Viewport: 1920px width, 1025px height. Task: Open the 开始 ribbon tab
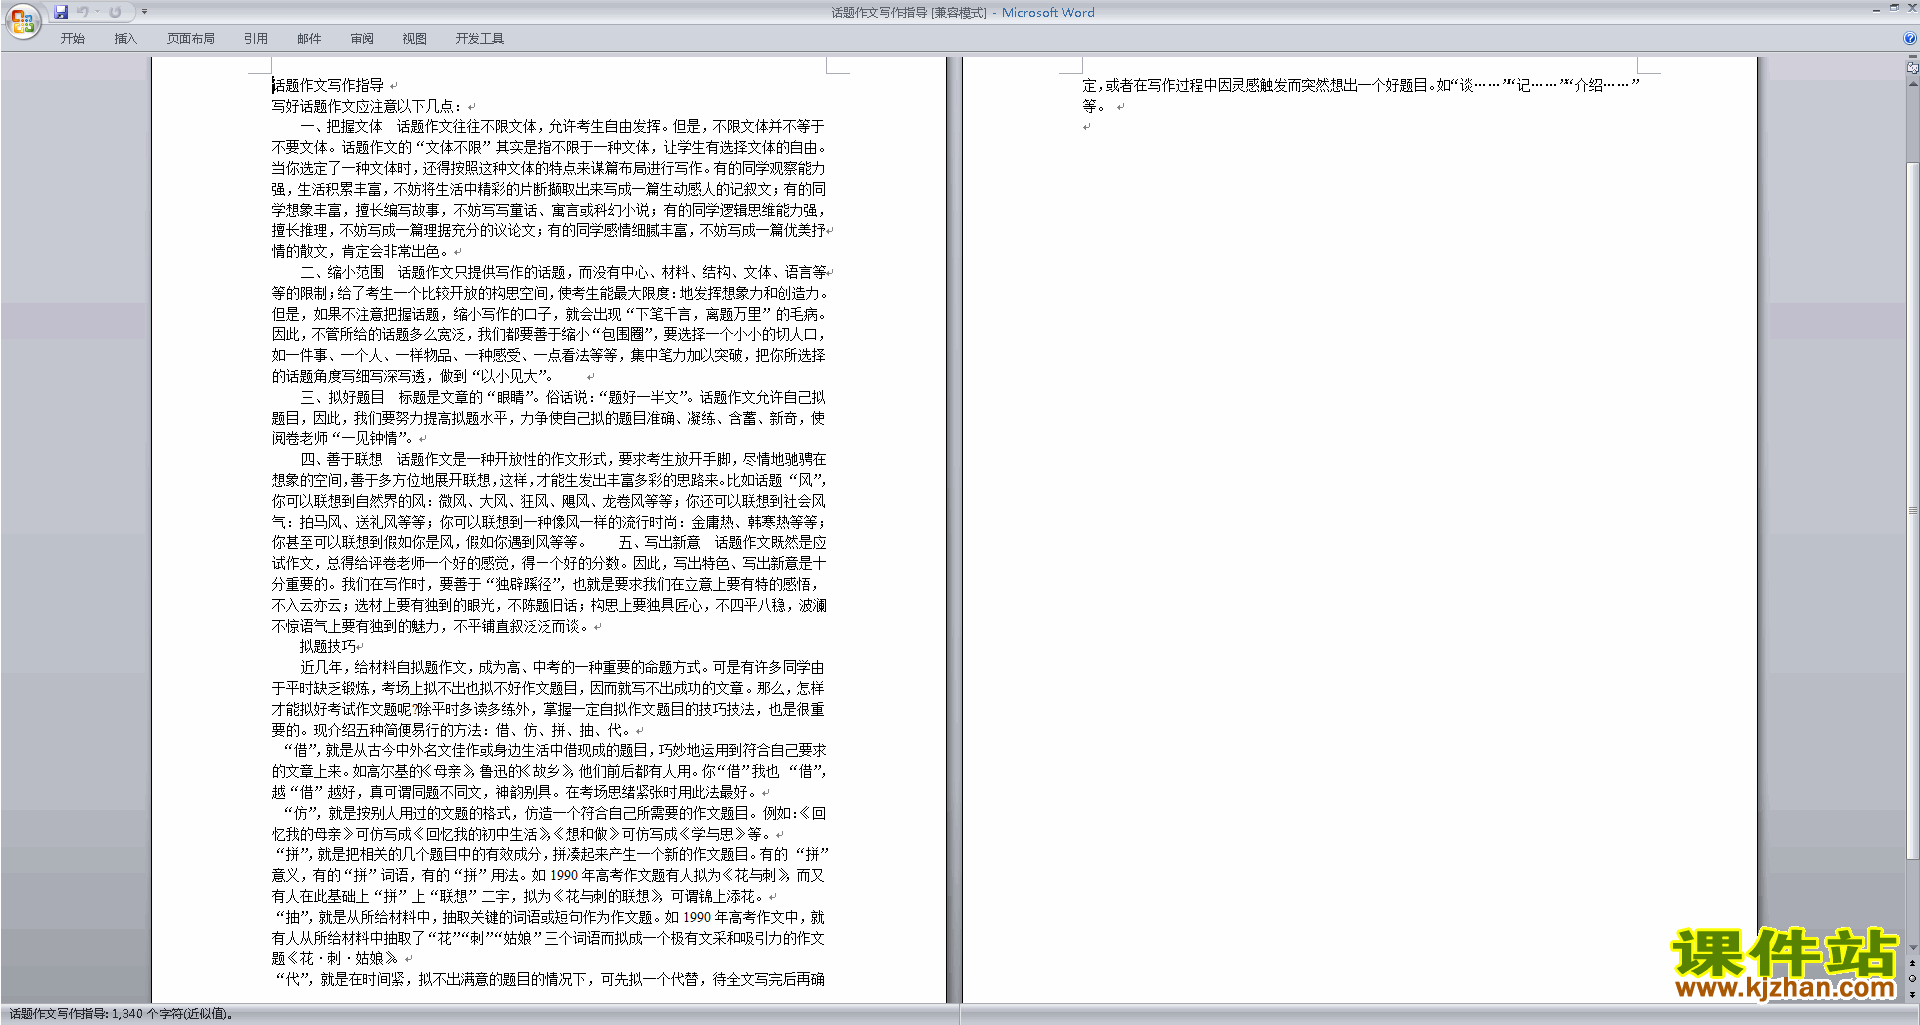coord(73,39)
